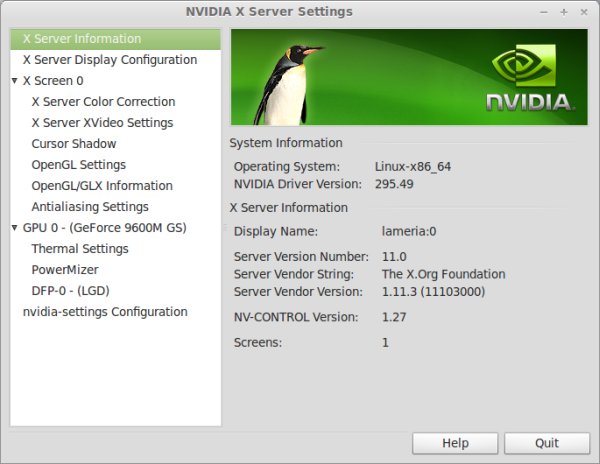Close the window with X icon
Viewport: 600px width, 464px height.
pyautogui.click(x=584, y=12)
